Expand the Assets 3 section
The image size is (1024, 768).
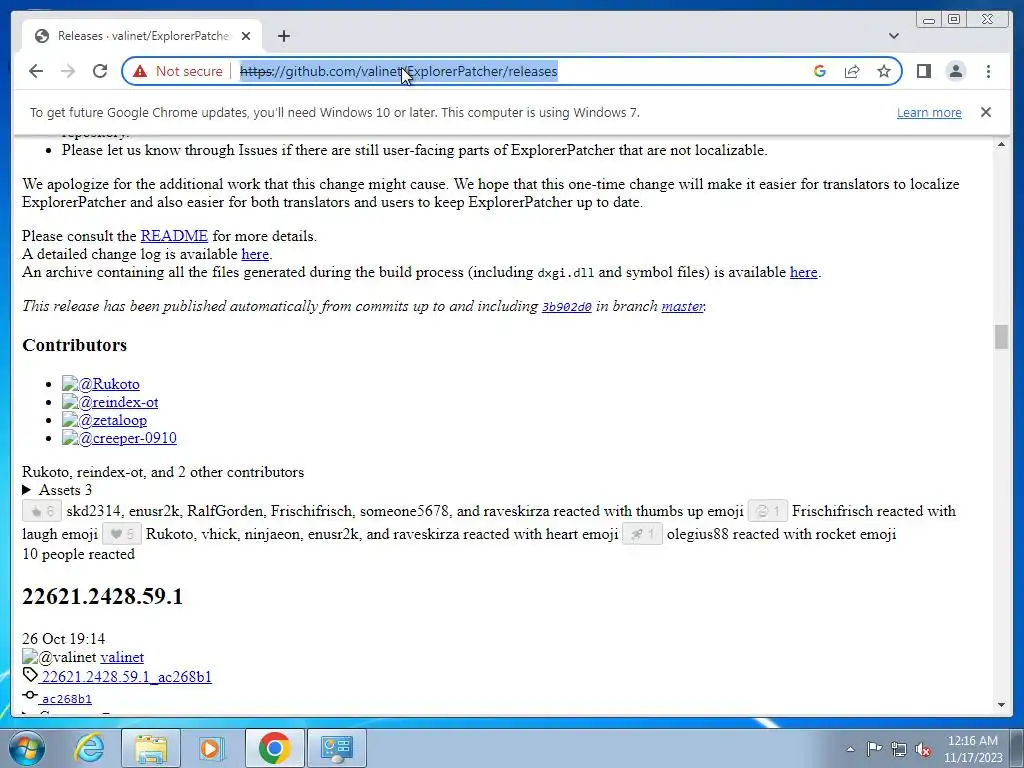[57, 490]
